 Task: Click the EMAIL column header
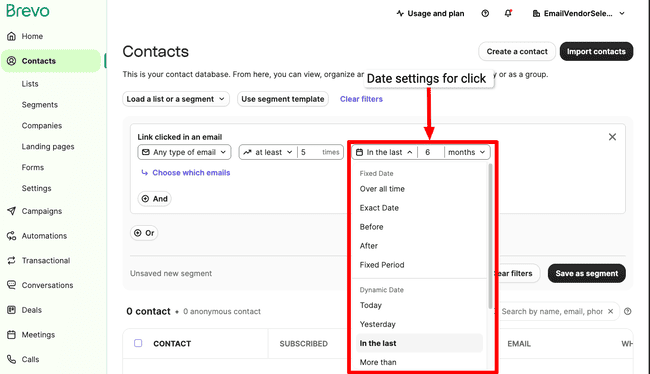519,344
